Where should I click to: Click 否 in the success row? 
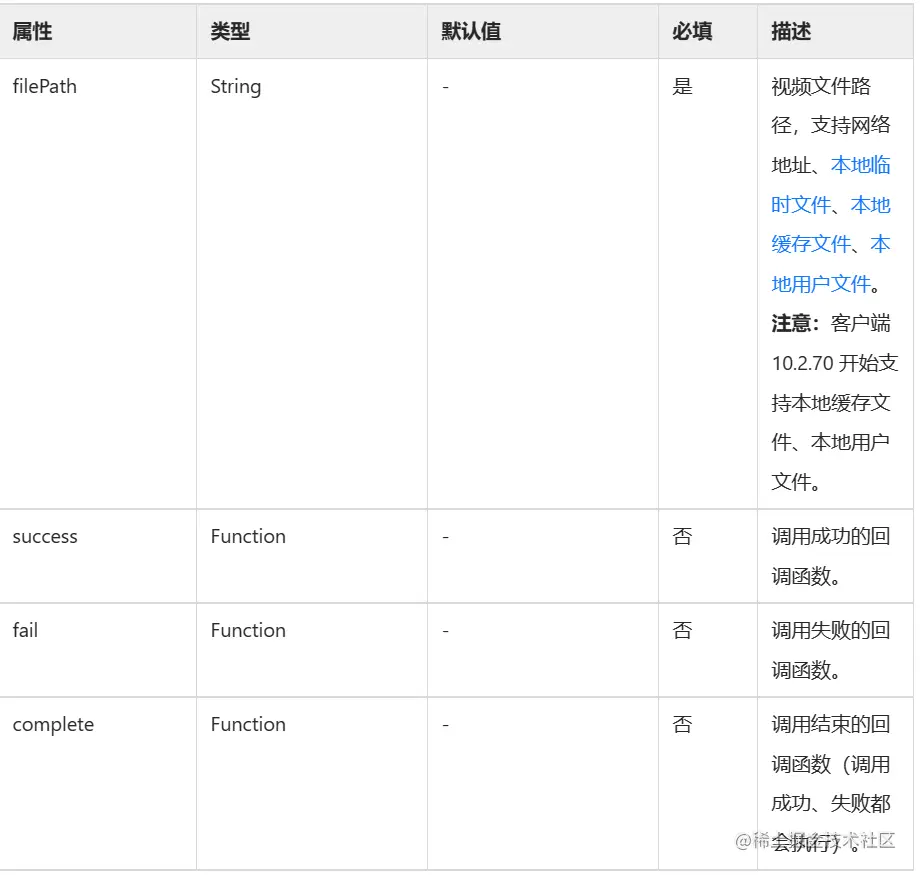click(x=682, y=536)
